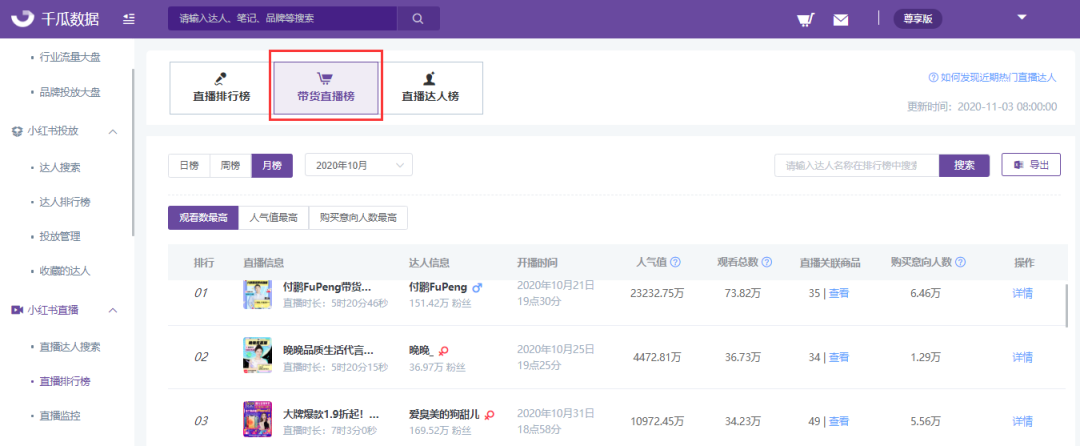Click the 购买意向人数 help question icon
1080x446 pixels.
click(x=960, y=262)
